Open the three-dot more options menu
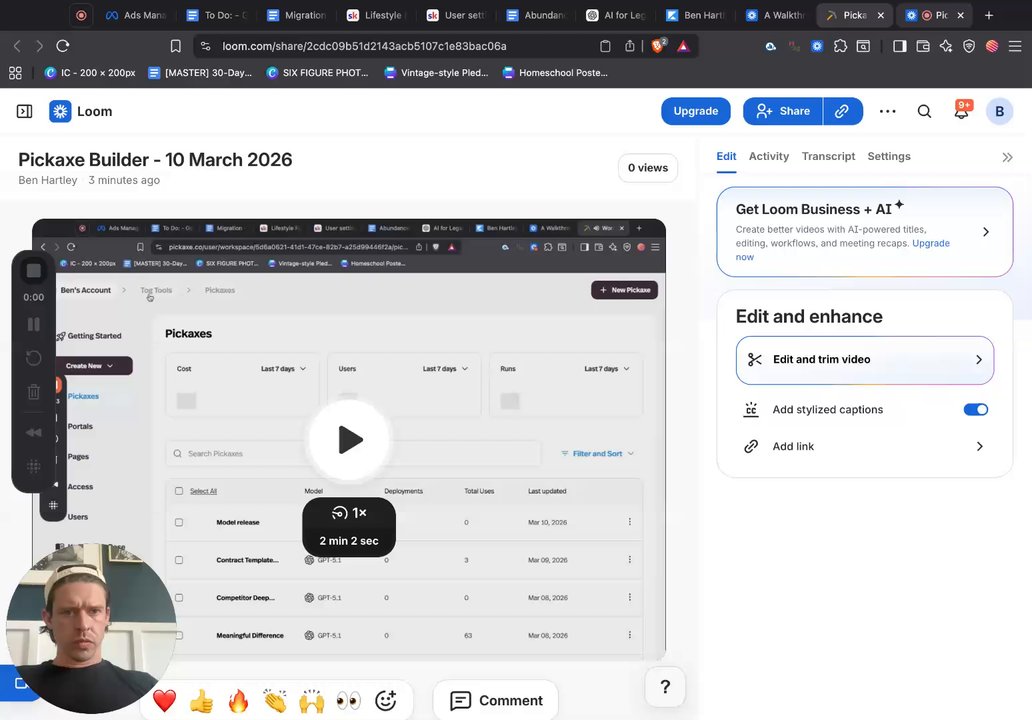 (x=887, y=111)
